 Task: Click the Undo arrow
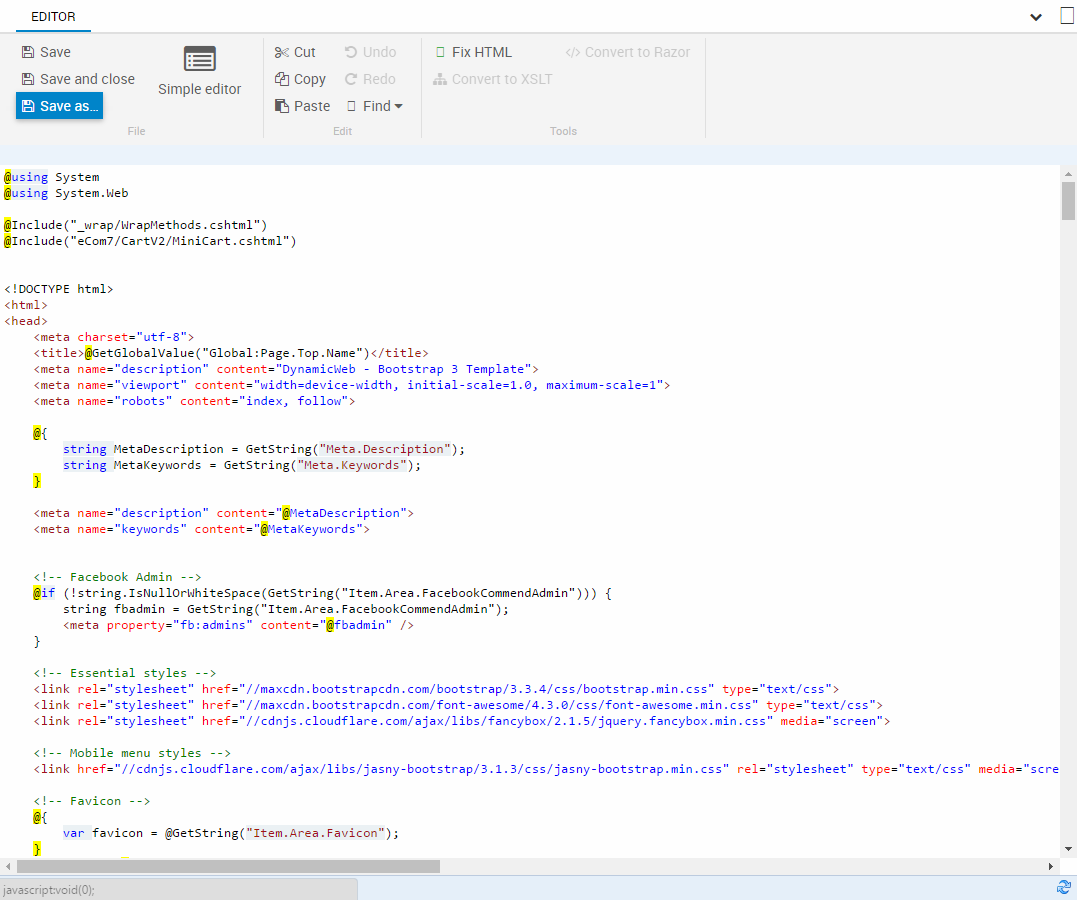351,52
